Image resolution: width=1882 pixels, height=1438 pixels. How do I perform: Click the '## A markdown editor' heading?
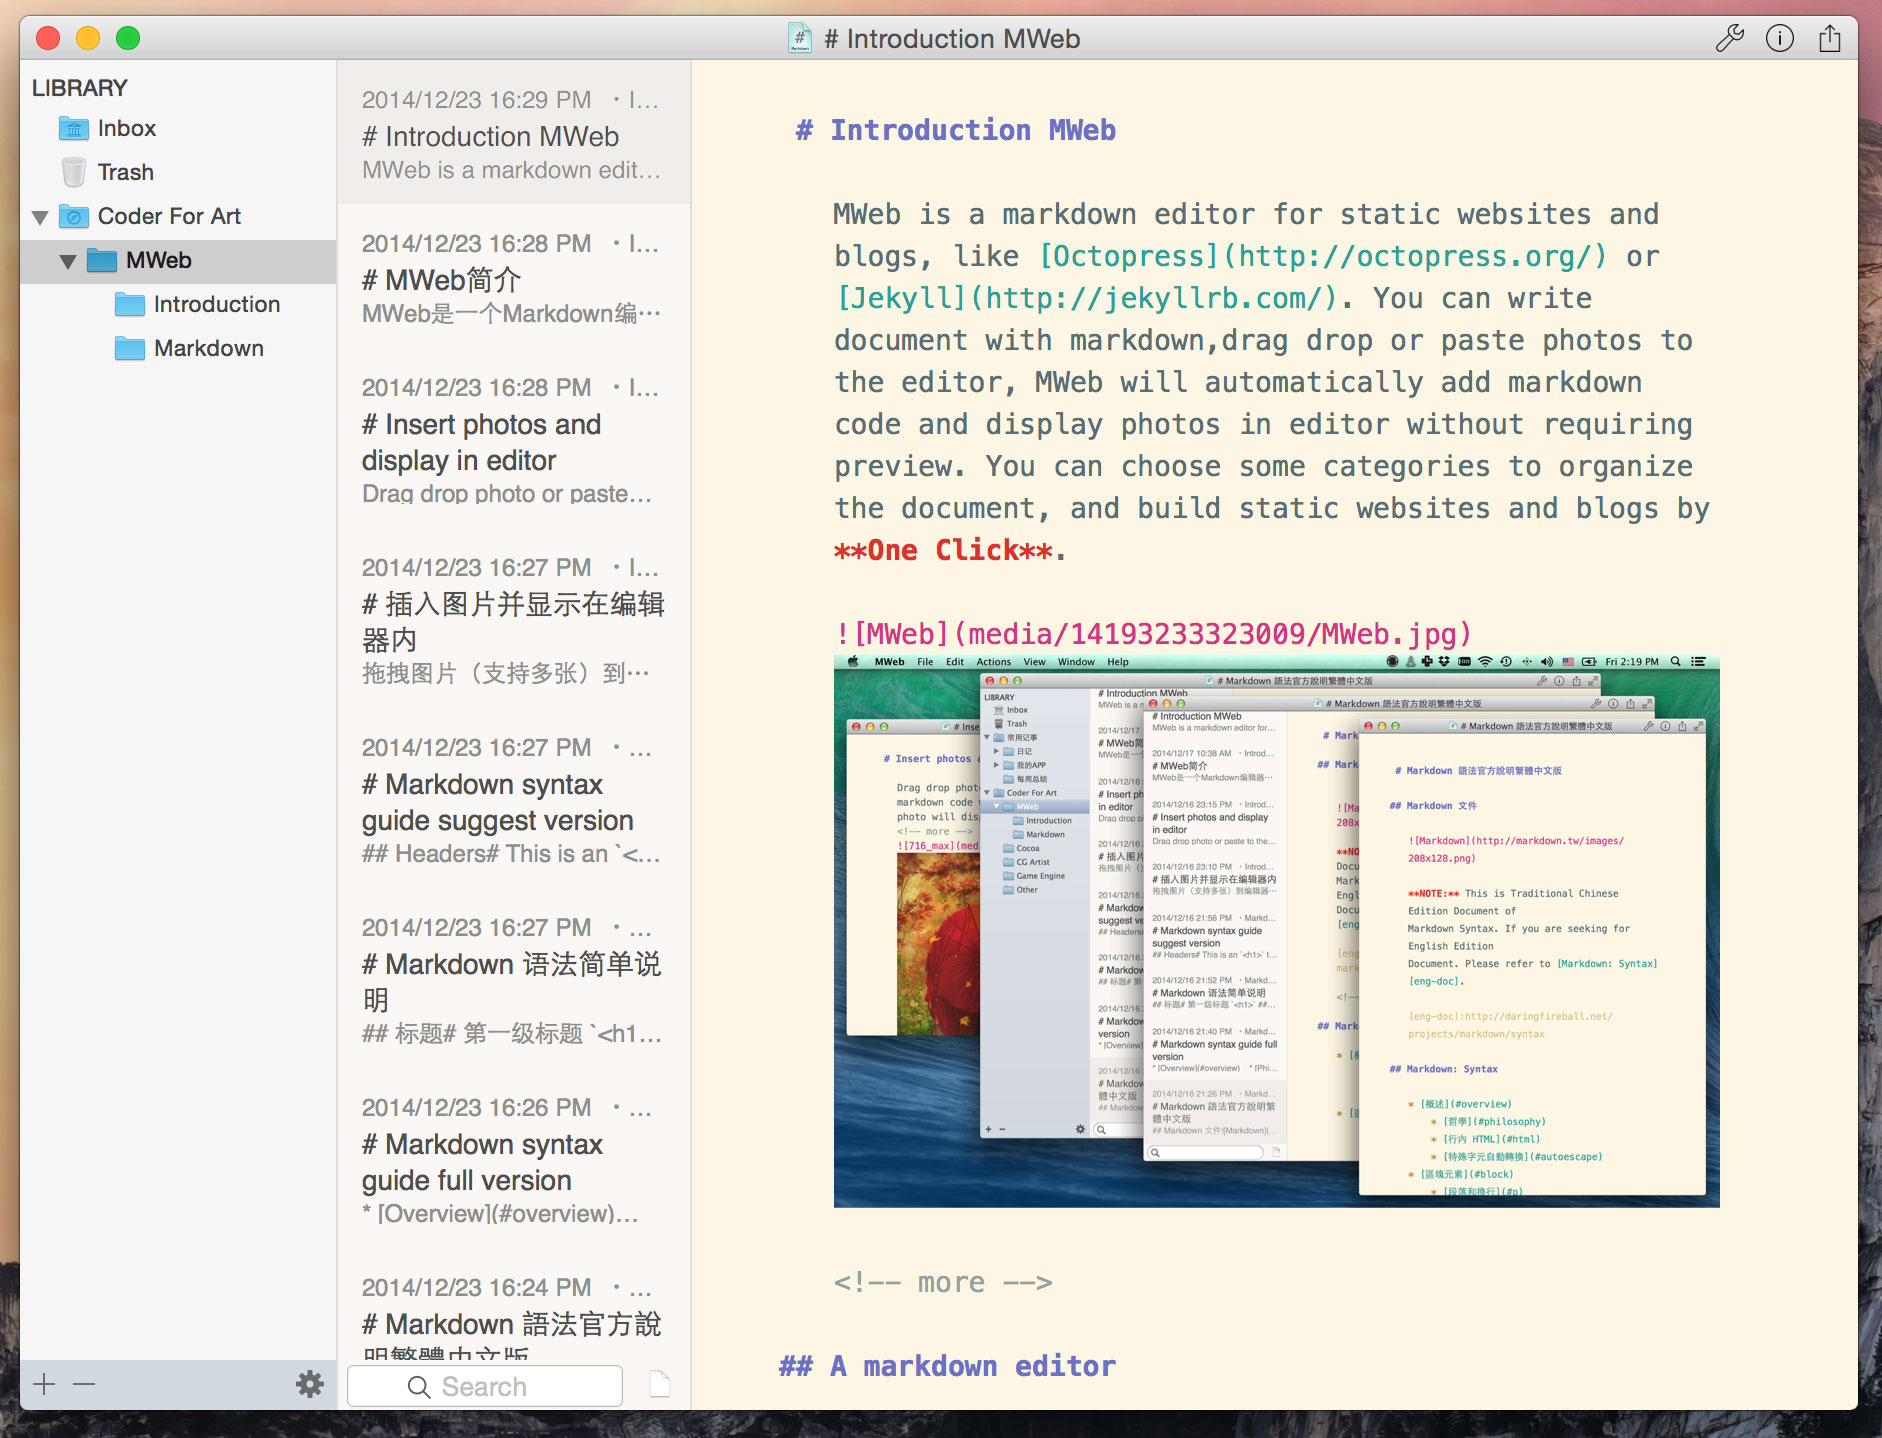pyautogui.click(x=947, y=1366)
